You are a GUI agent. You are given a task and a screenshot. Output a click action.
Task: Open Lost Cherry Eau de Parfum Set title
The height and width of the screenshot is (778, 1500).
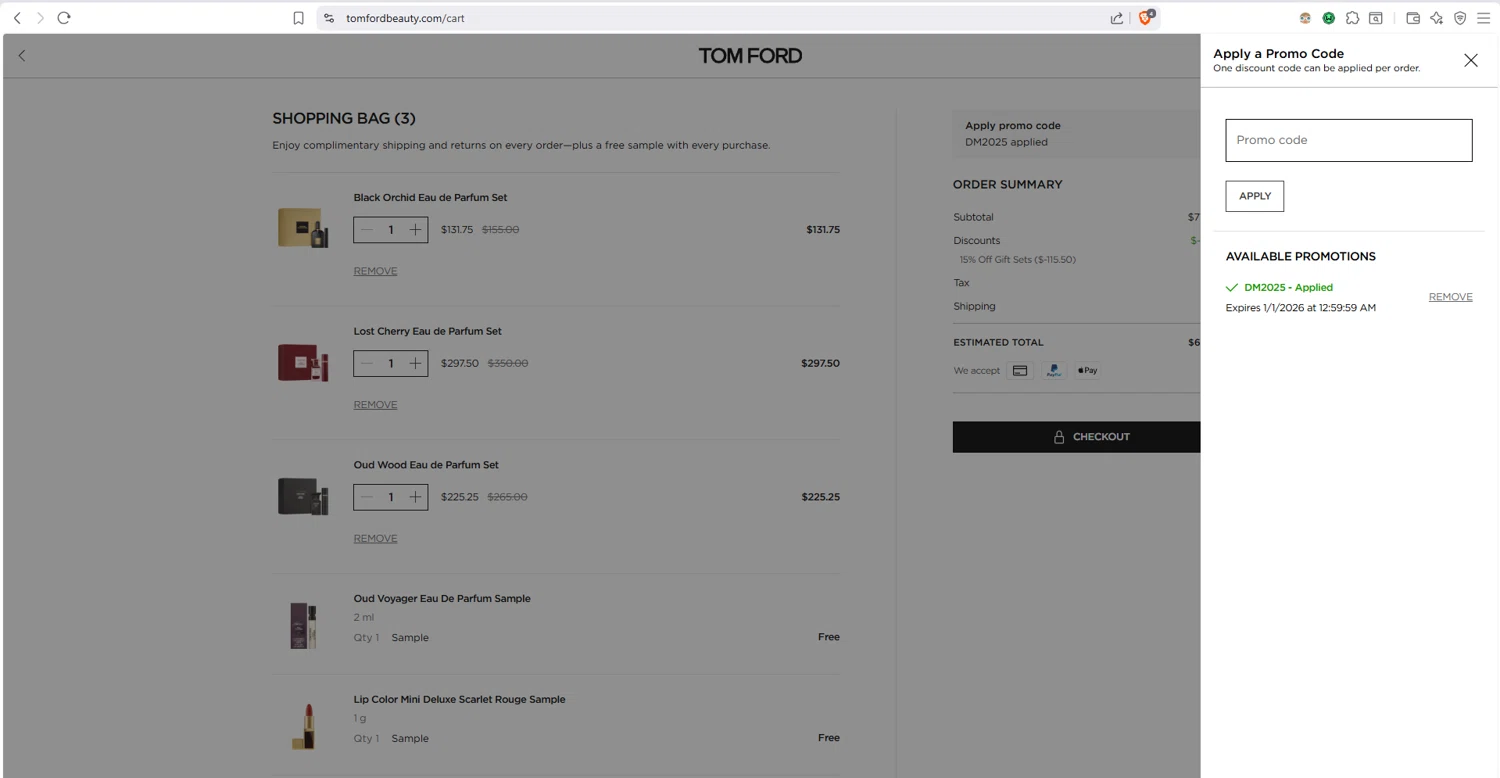point(427,331)
